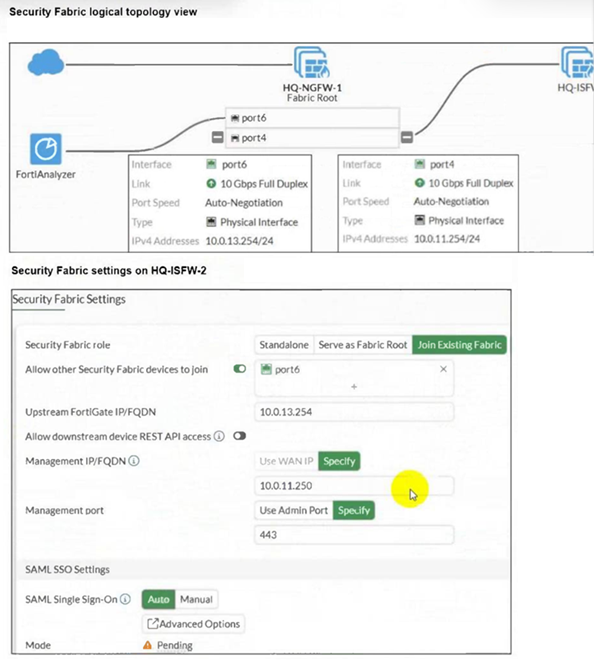Select port6 row under HQ-NGFW-1

312,118
